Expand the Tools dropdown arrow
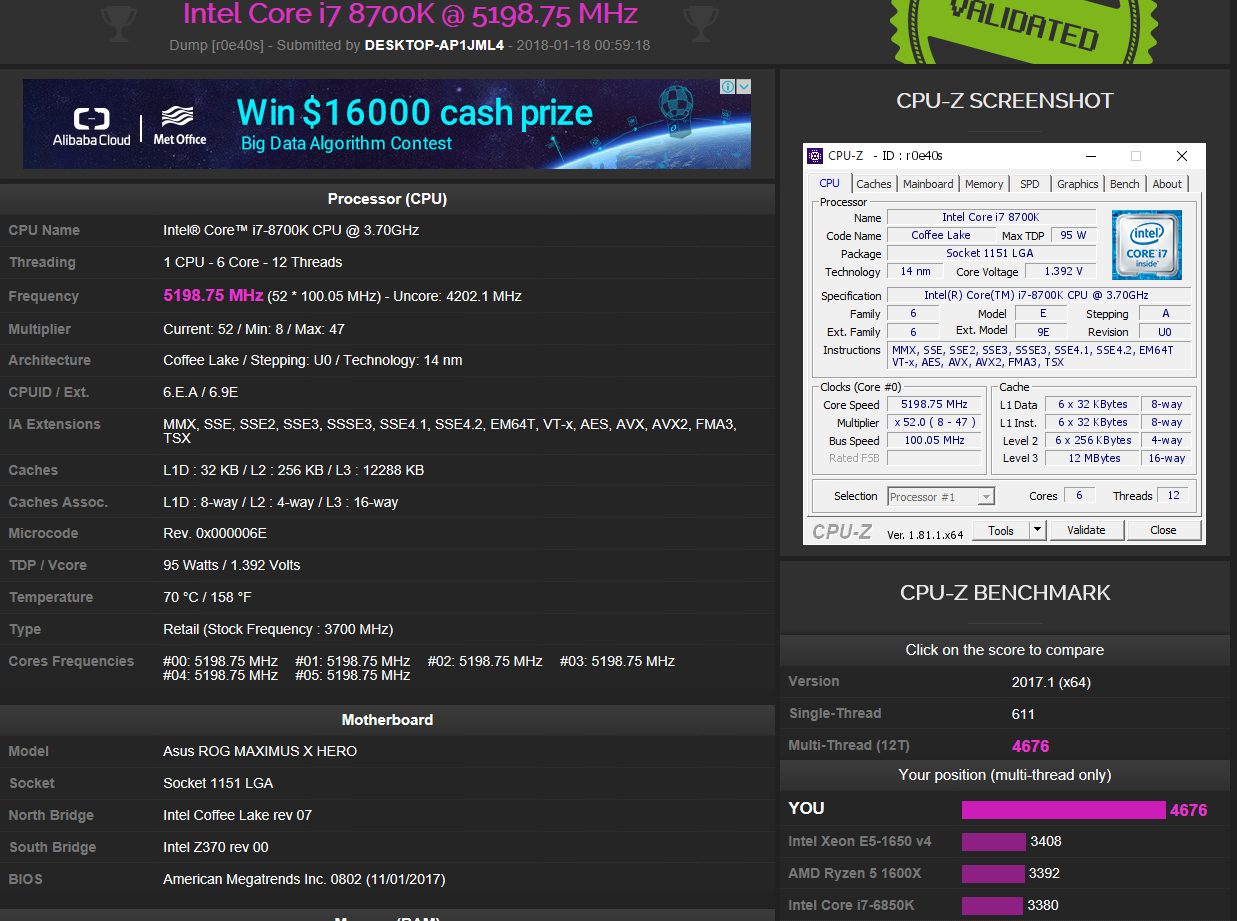1237x921 pixels. pyautogui.click(x=1037, y=531)
